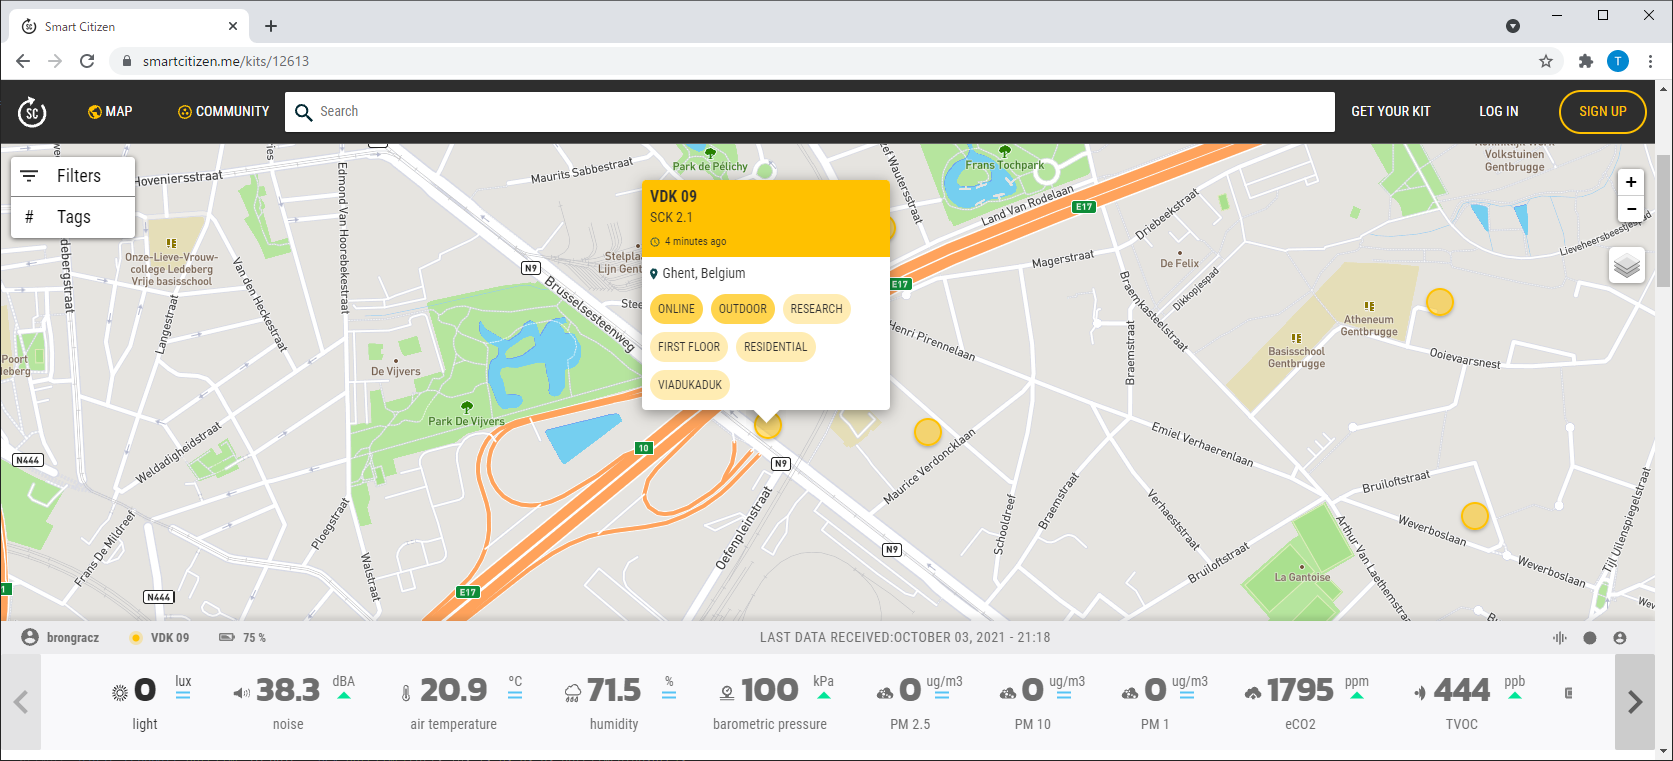Click the chart waveform icon in status bar
Image resolution: width=1673 pixels, height=761 pixels.
[1560, 638]
